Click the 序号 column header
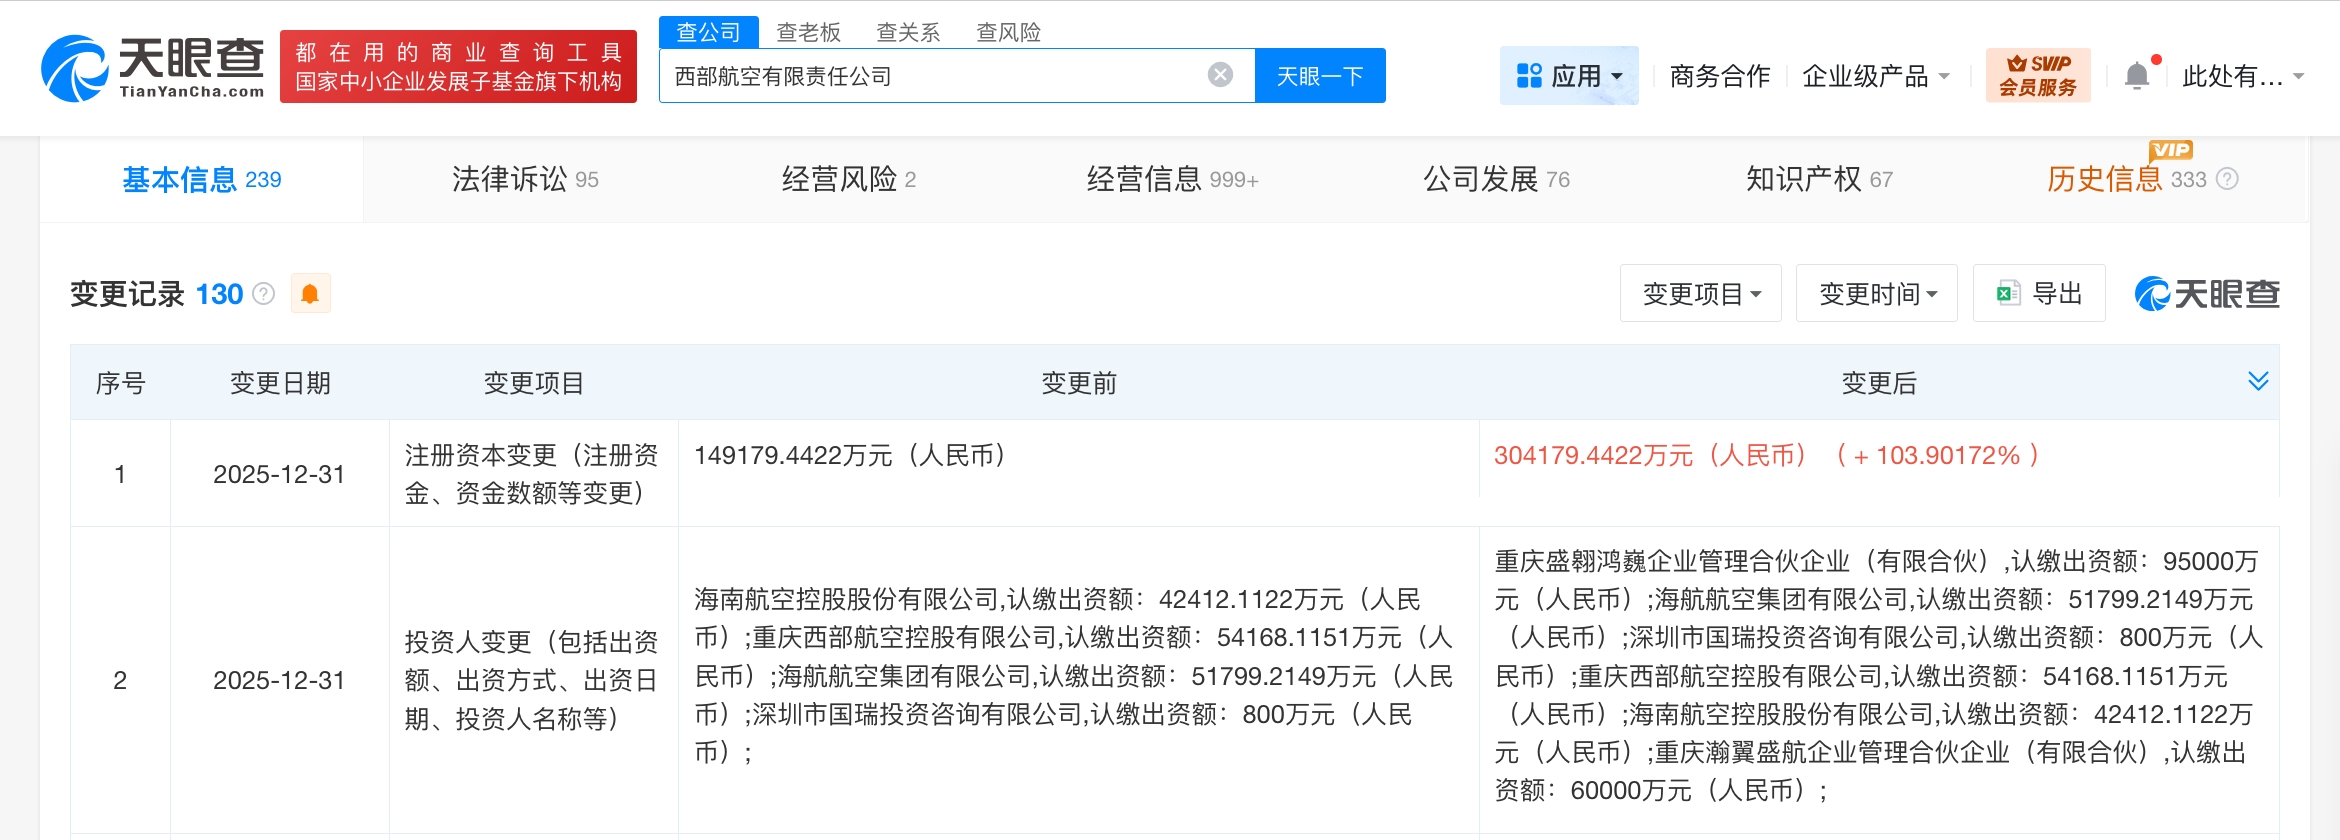2340x840 pixels. (120, 383)
